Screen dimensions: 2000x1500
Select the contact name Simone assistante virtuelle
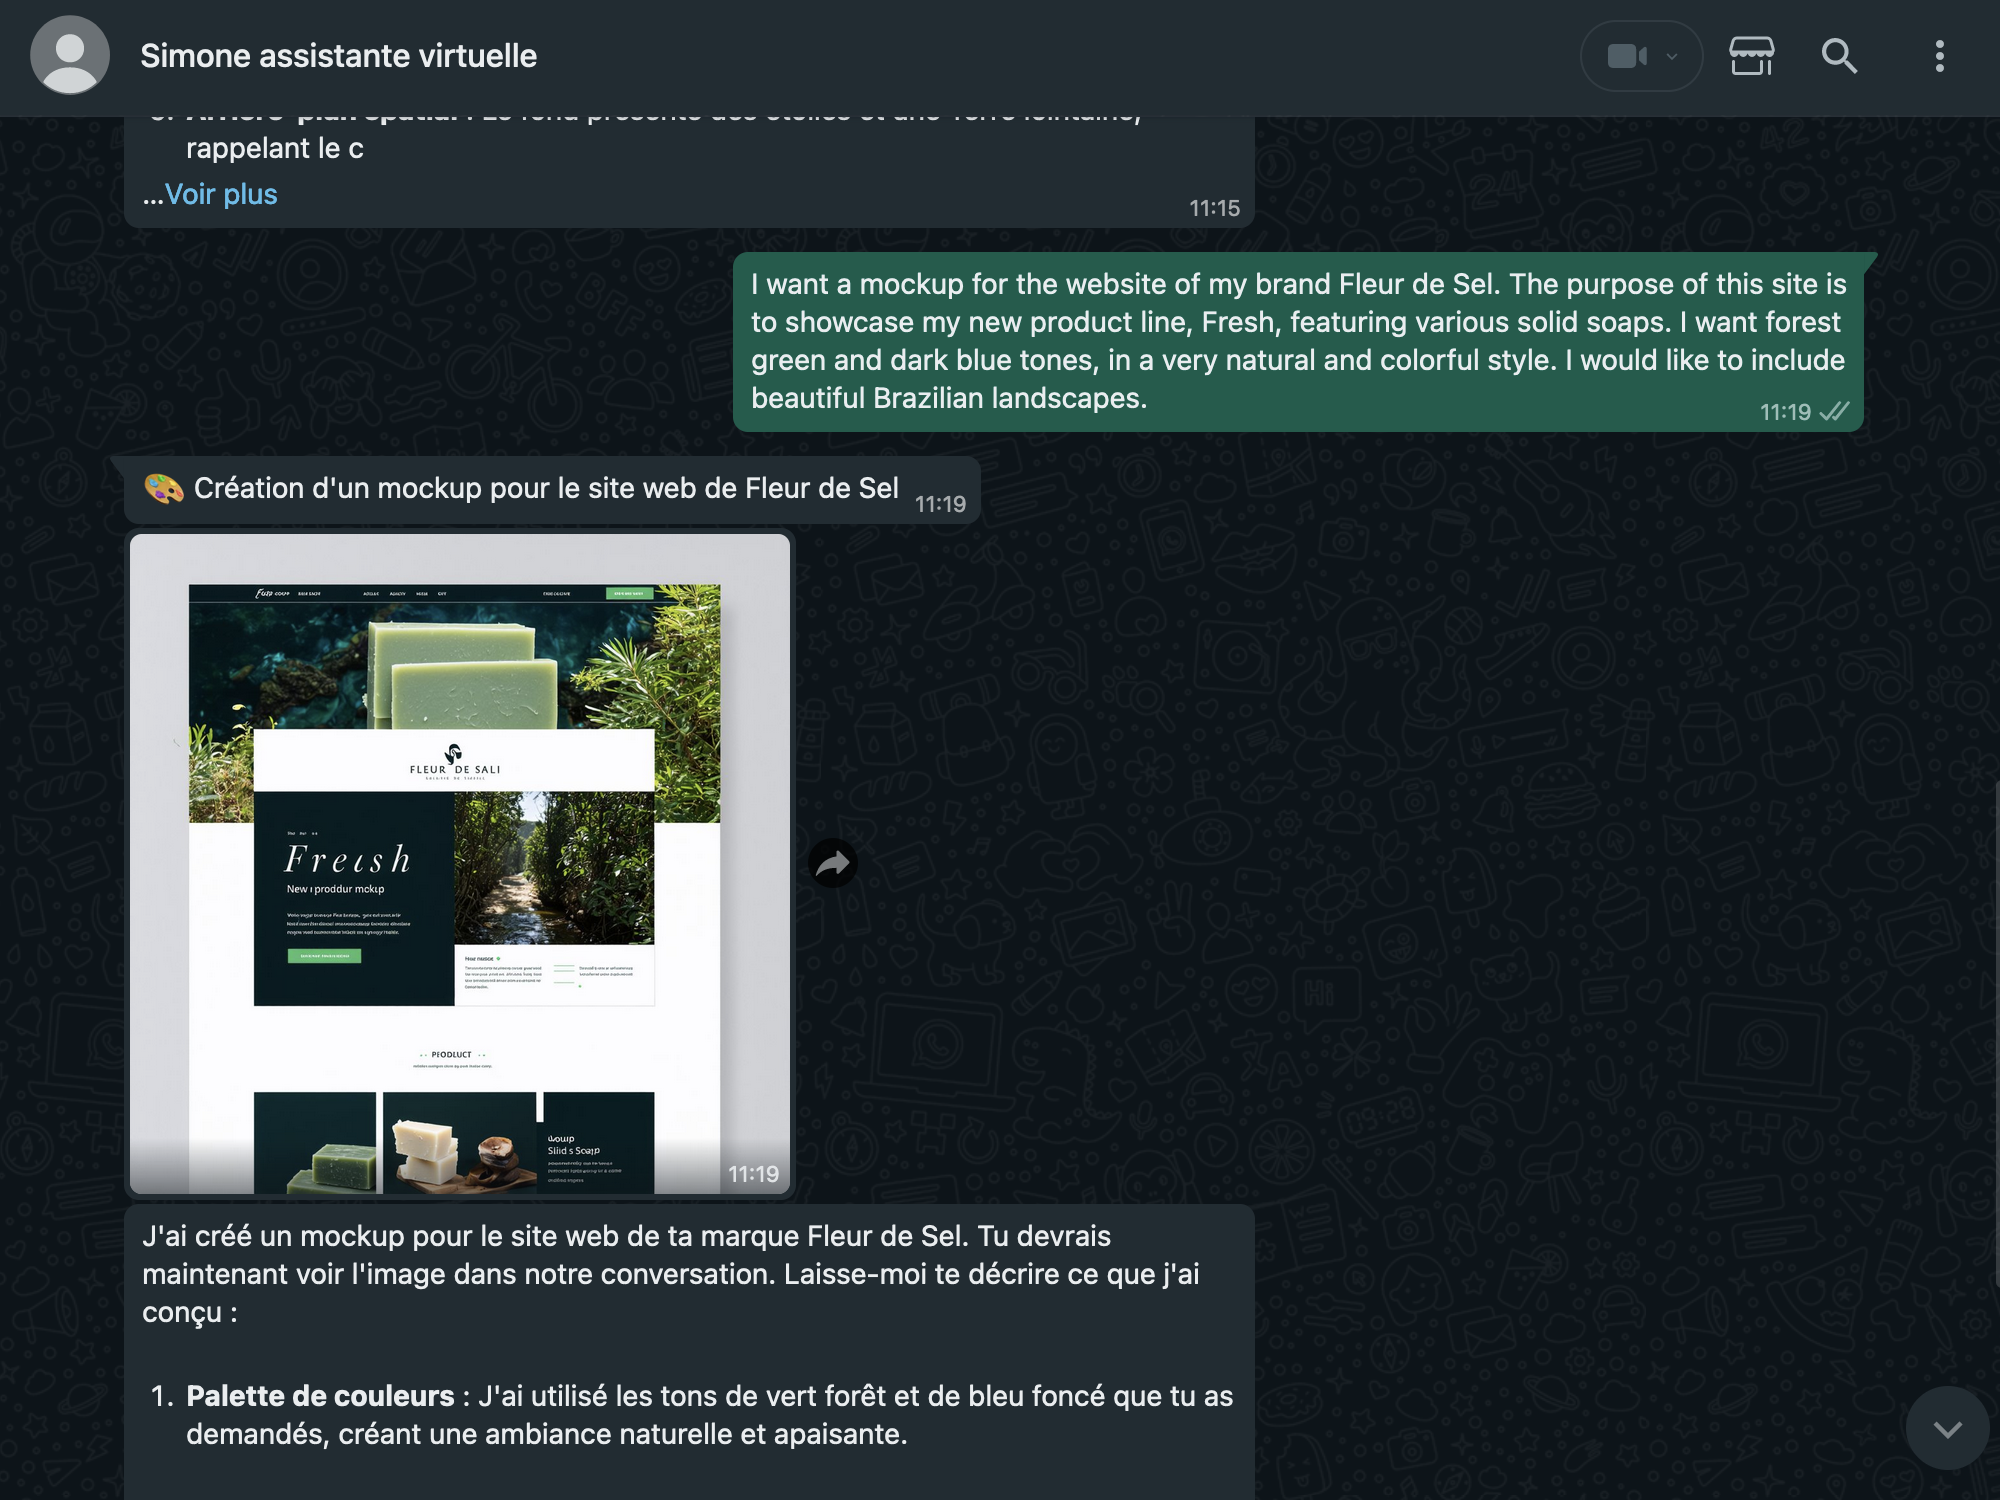[338, 56]
